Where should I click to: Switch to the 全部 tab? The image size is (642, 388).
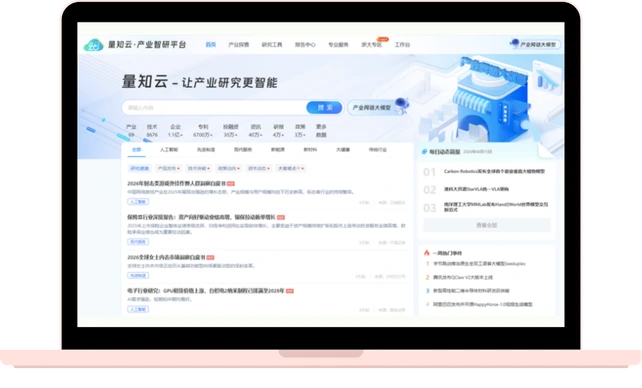coord(136,150)
